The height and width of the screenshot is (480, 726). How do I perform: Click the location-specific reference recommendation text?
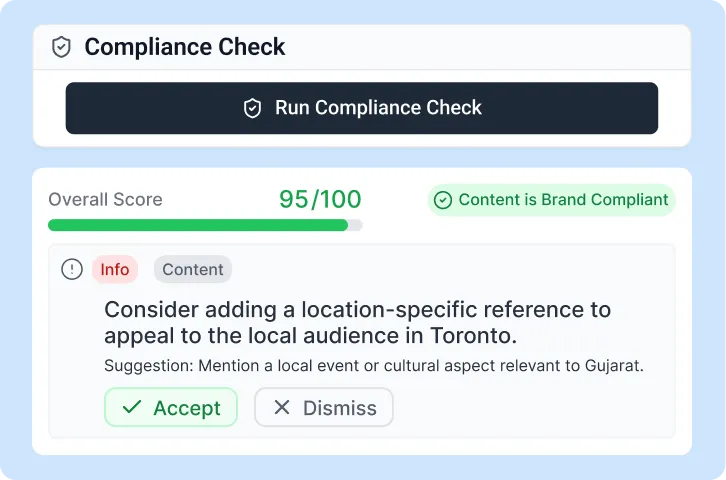tap(357, 321)
